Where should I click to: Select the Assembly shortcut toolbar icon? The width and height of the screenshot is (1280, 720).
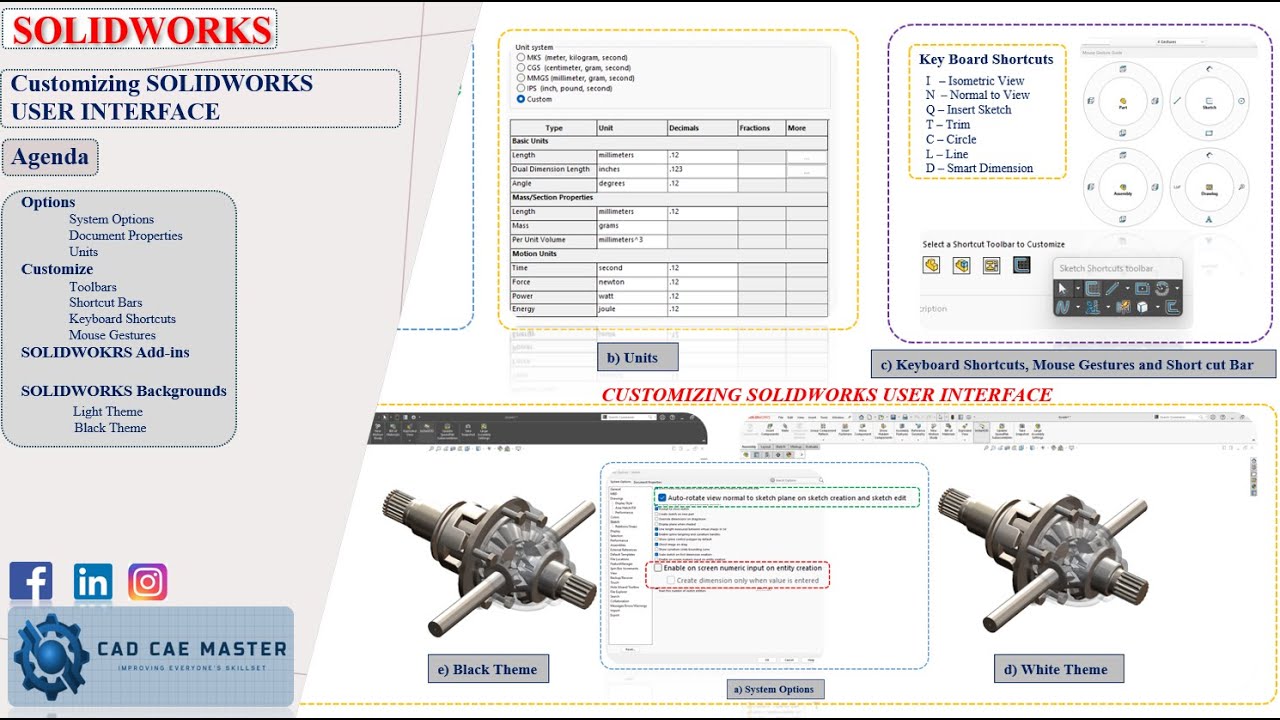pyautogui.click(x=962, y=265)
